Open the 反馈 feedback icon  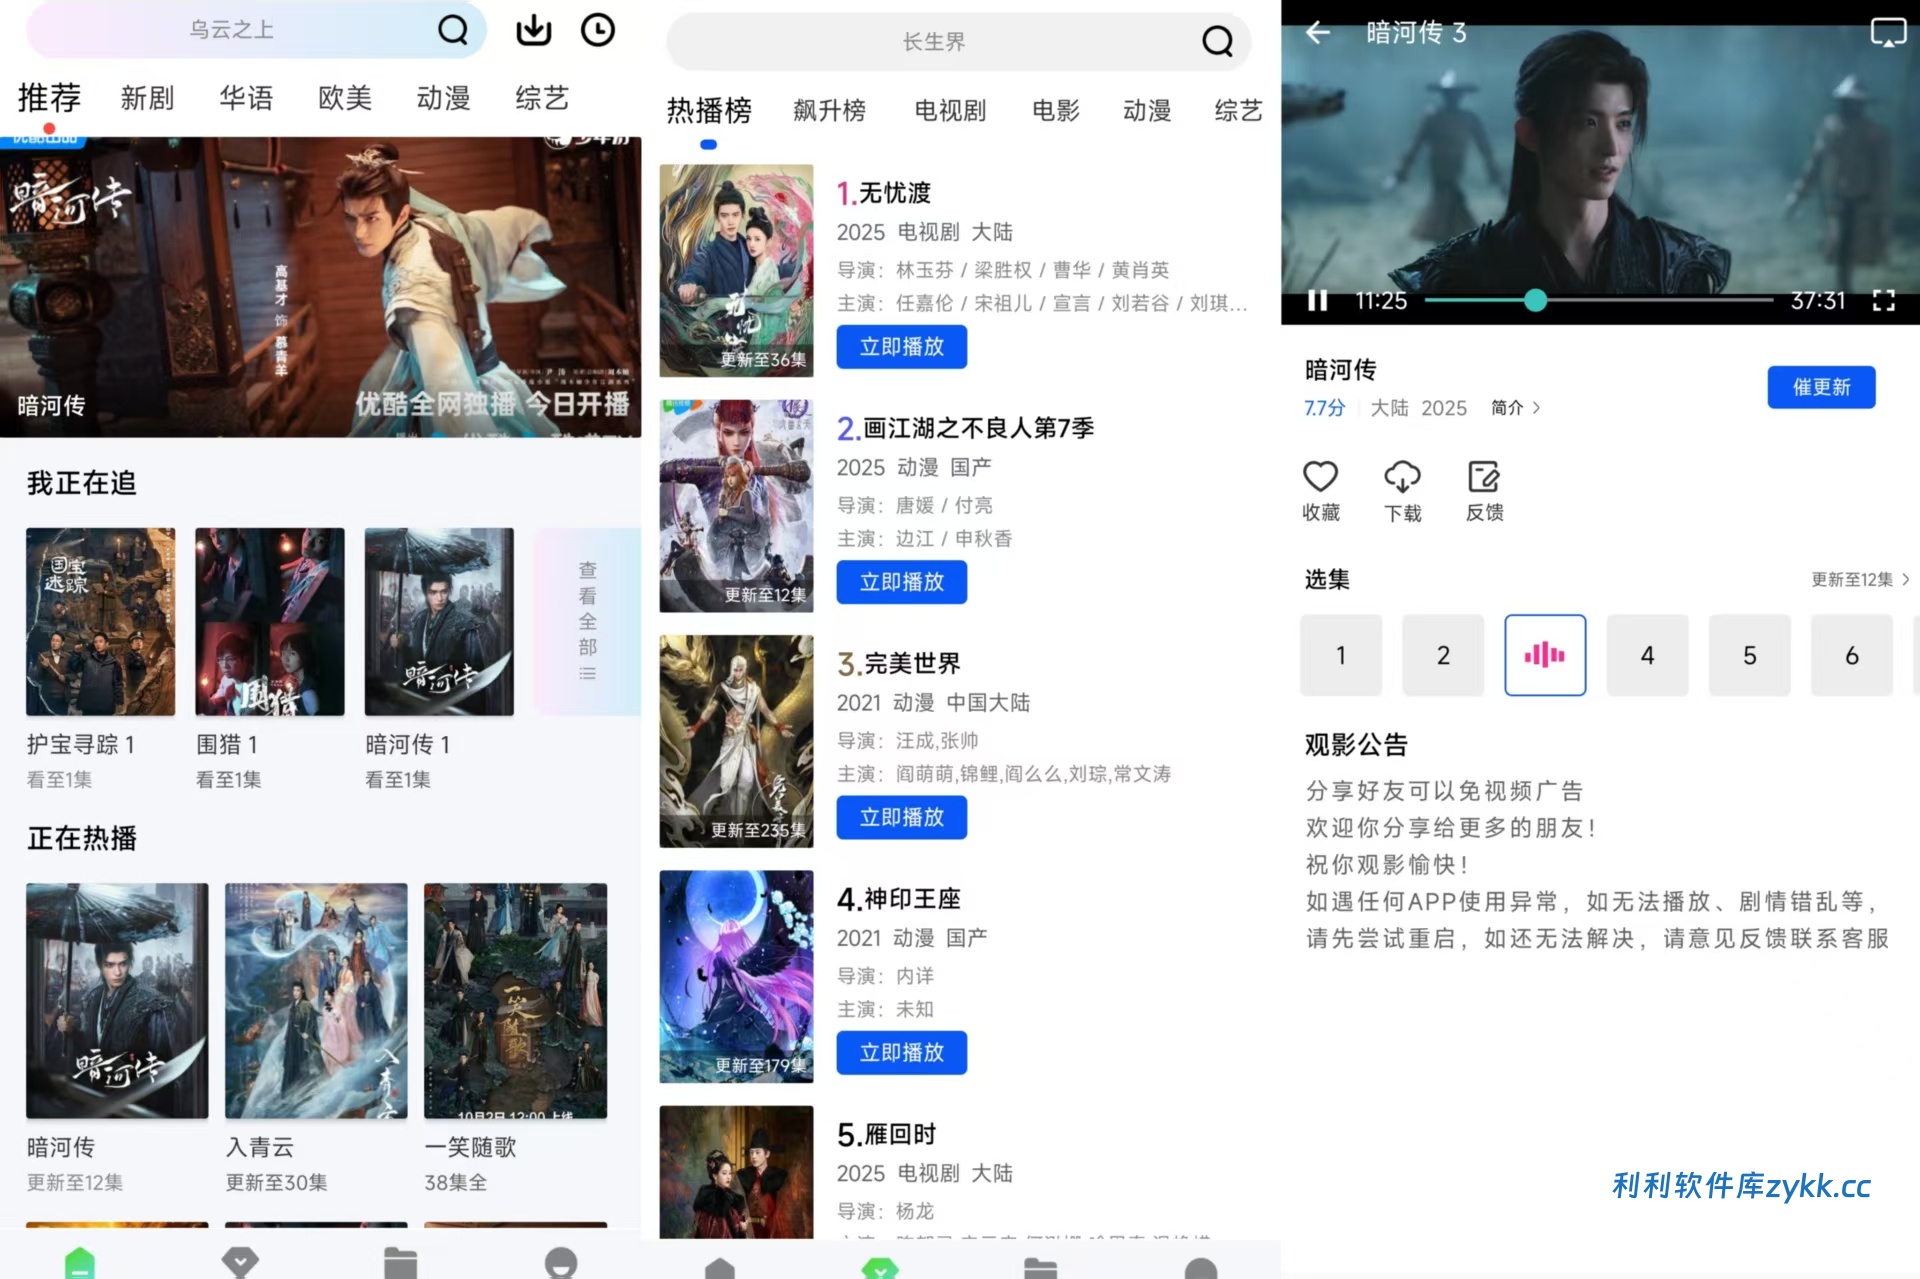coord(1484,477)
